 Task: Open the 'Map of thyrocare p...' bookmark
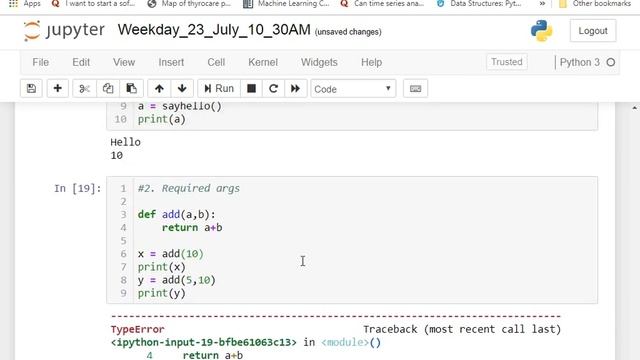tap(190, 4)
